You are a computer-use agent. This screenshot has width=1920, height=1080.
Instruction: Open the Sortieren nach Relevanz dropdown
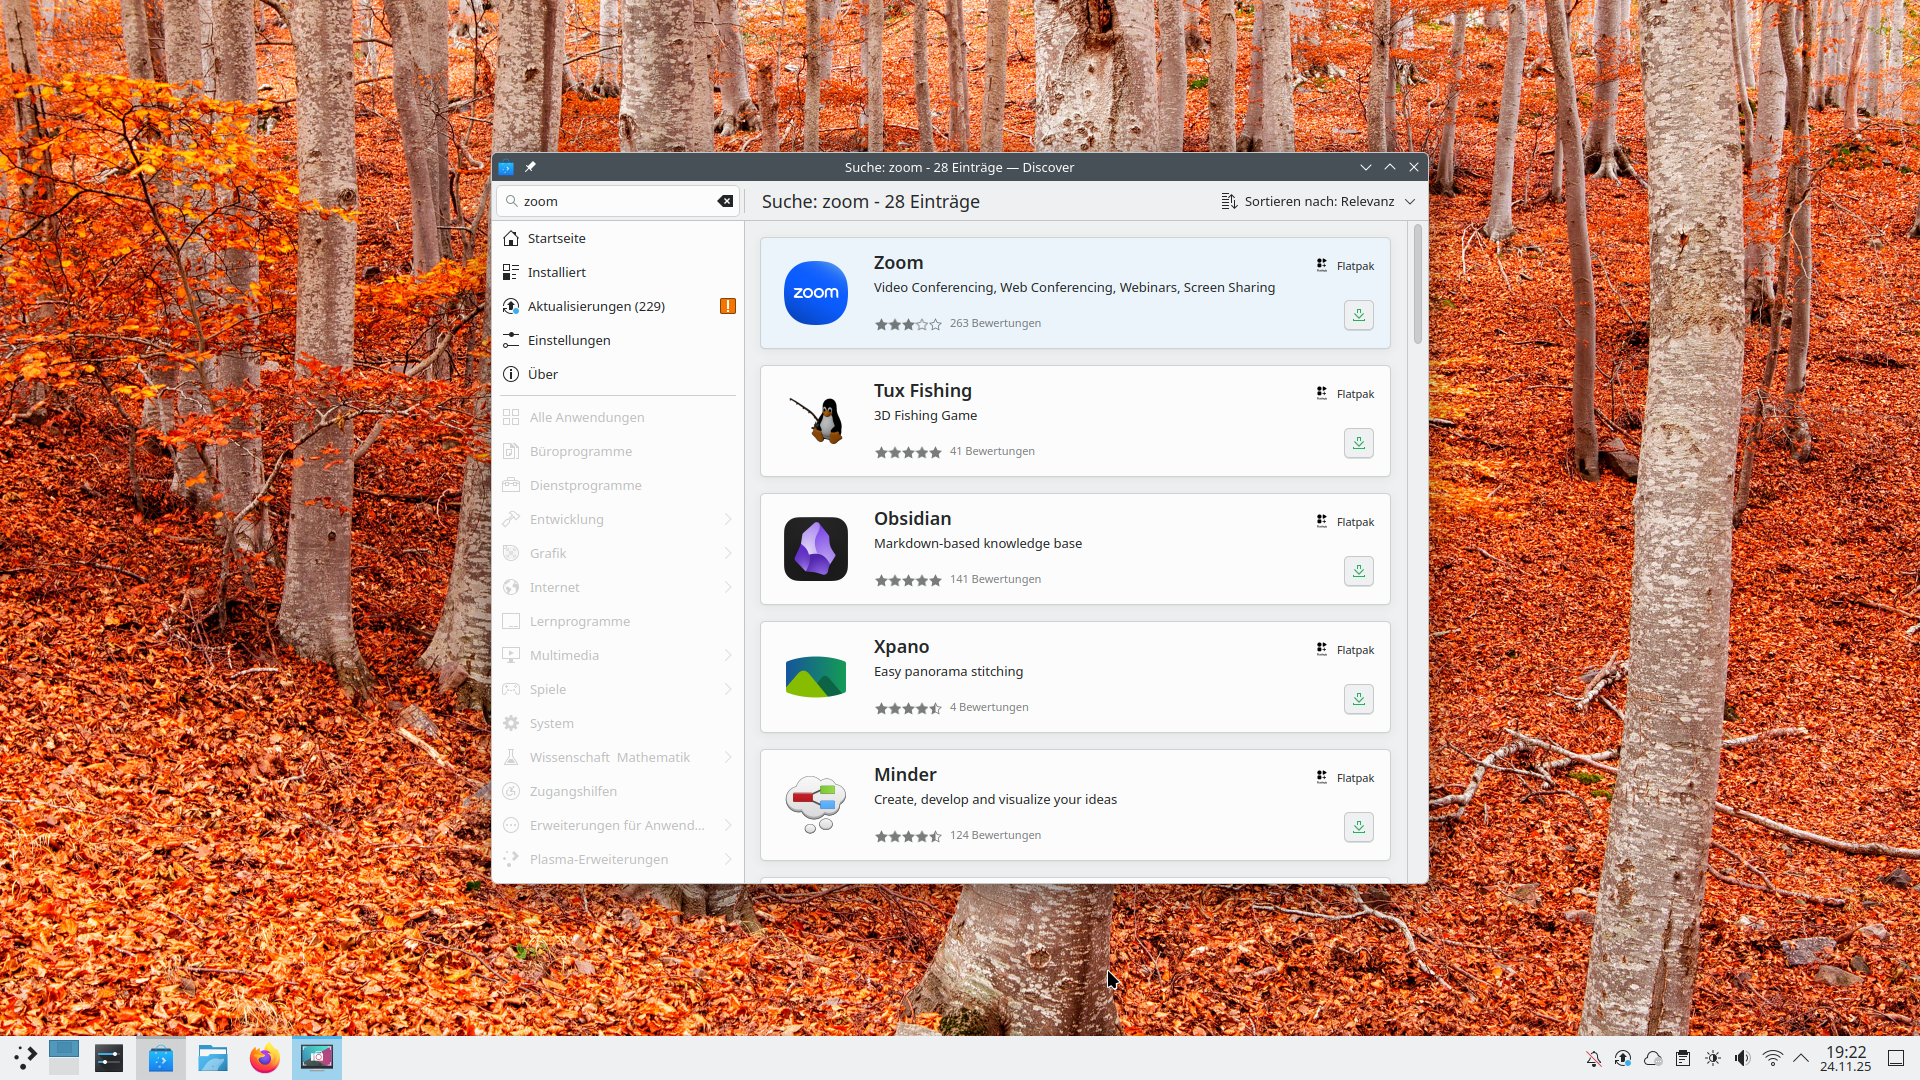point(1317,201)
